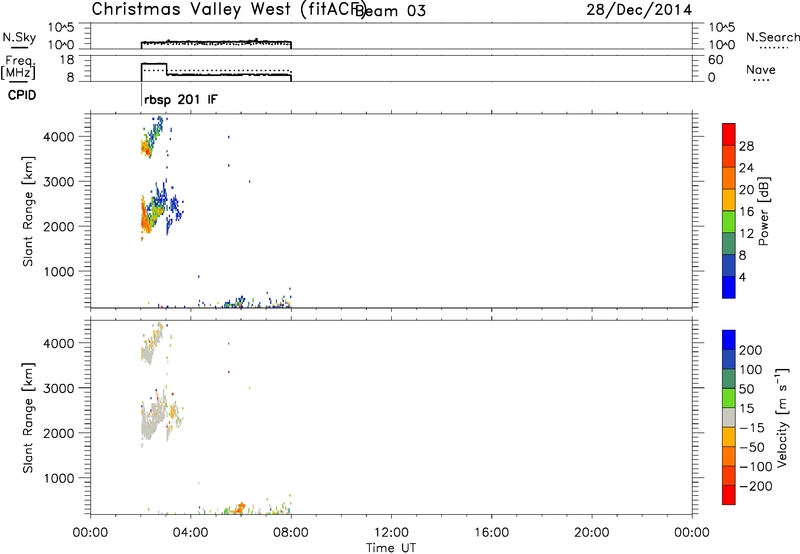Viewport: 800px width, 554px height.
Task: Click the "Time UT" axis title
Action: coord(391,548)
